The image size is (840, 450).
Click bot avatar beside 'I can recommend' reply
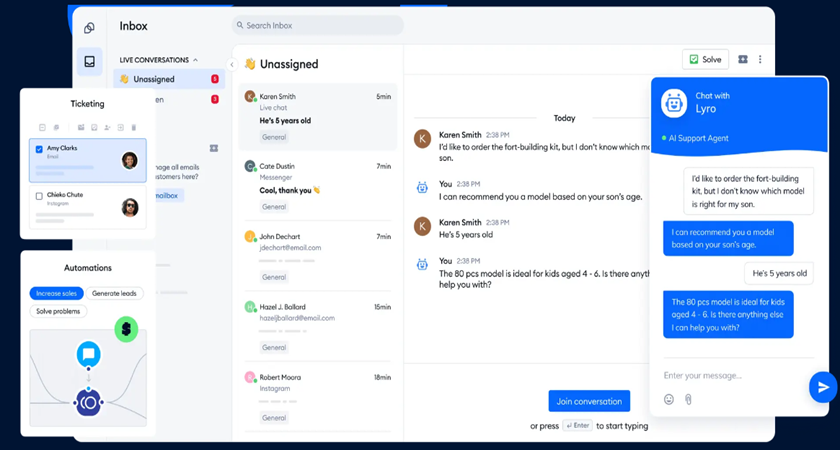tap(422, 188)
